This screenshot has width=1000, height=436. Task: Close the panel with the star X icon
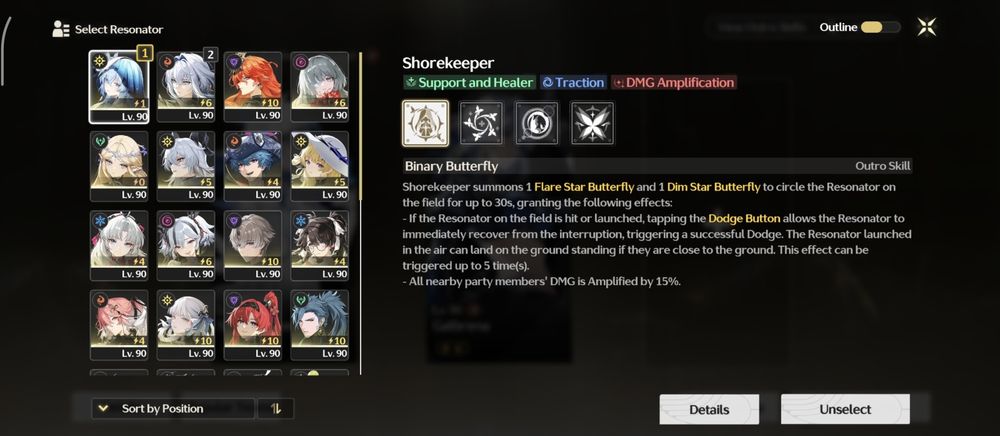click(x=927, y=27)
